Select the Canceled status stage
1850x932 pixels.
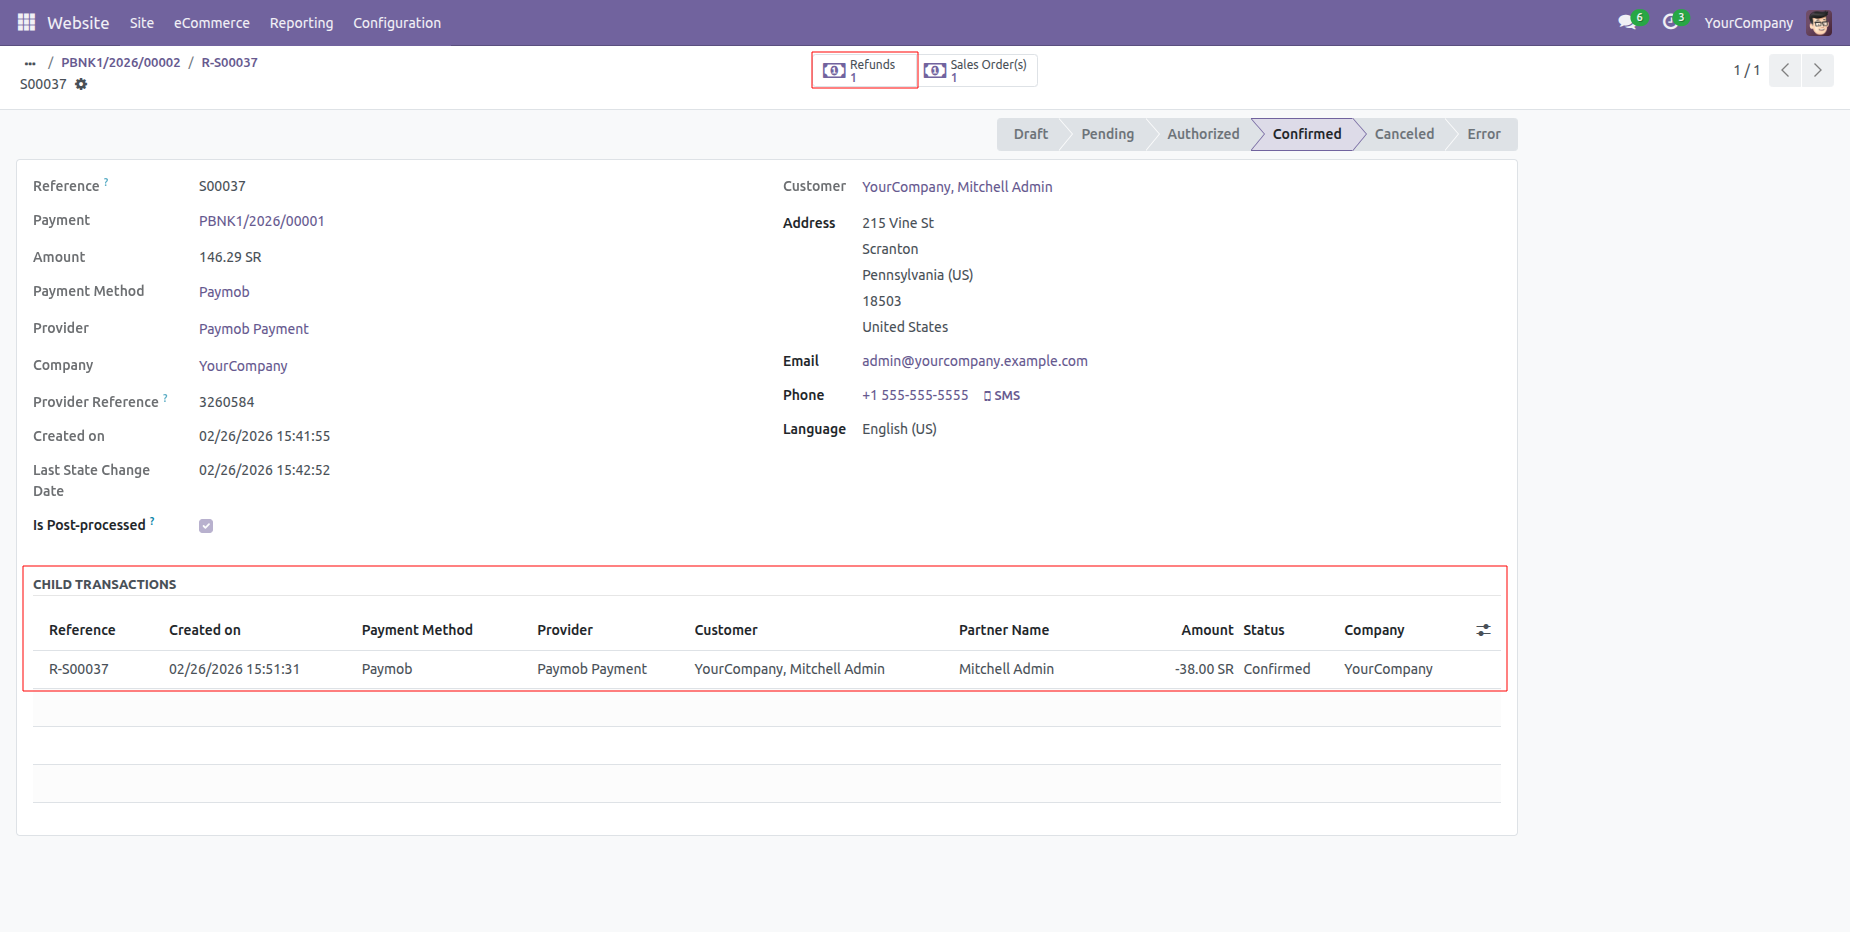(x=1403, y=134)
